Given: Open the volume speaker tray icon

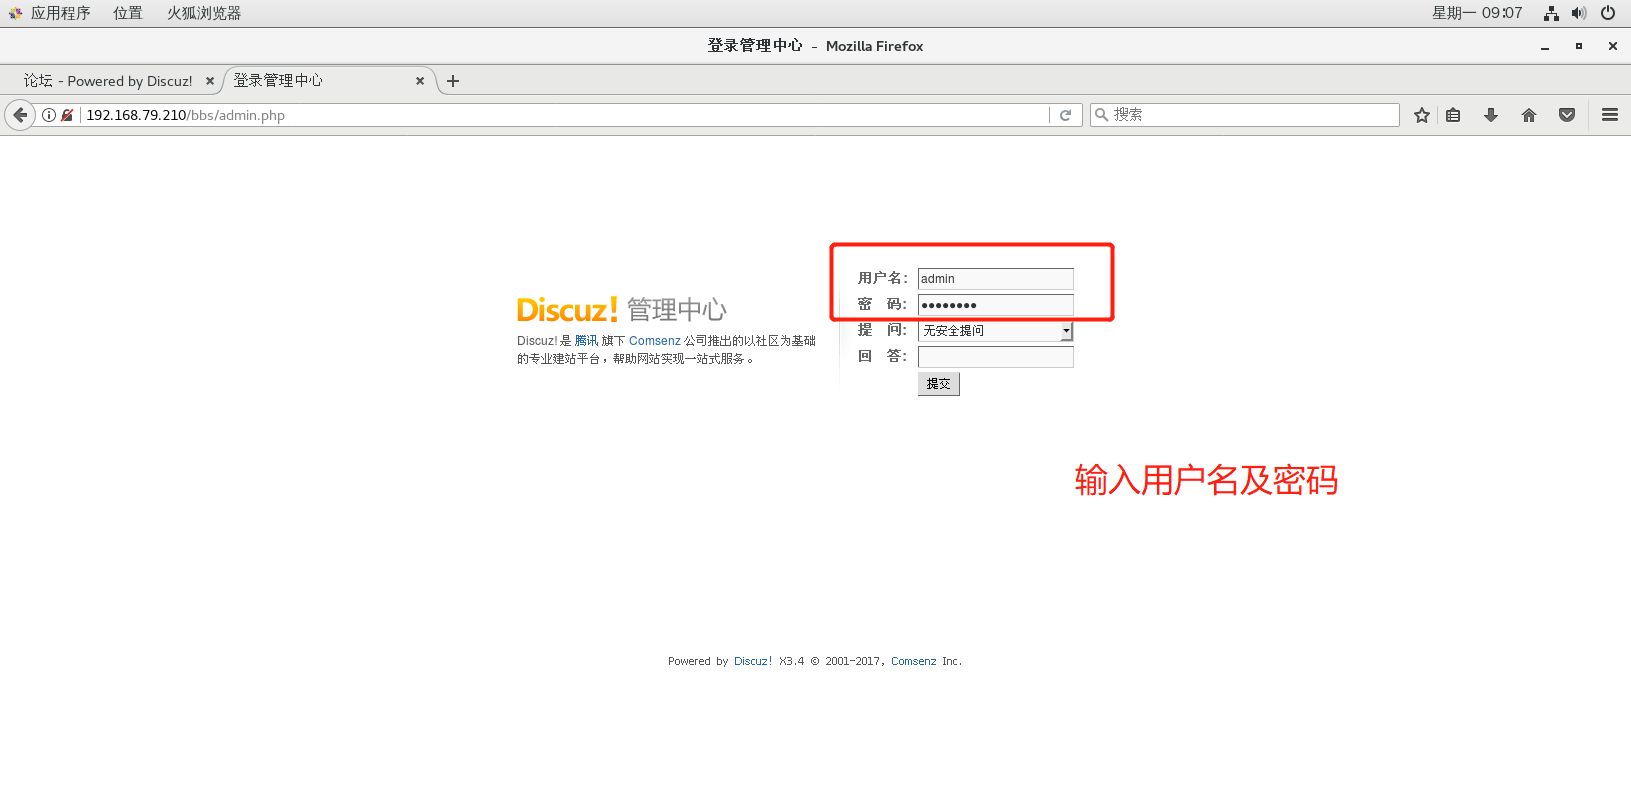Looking at the screenshot, I should click(1579, 13).
